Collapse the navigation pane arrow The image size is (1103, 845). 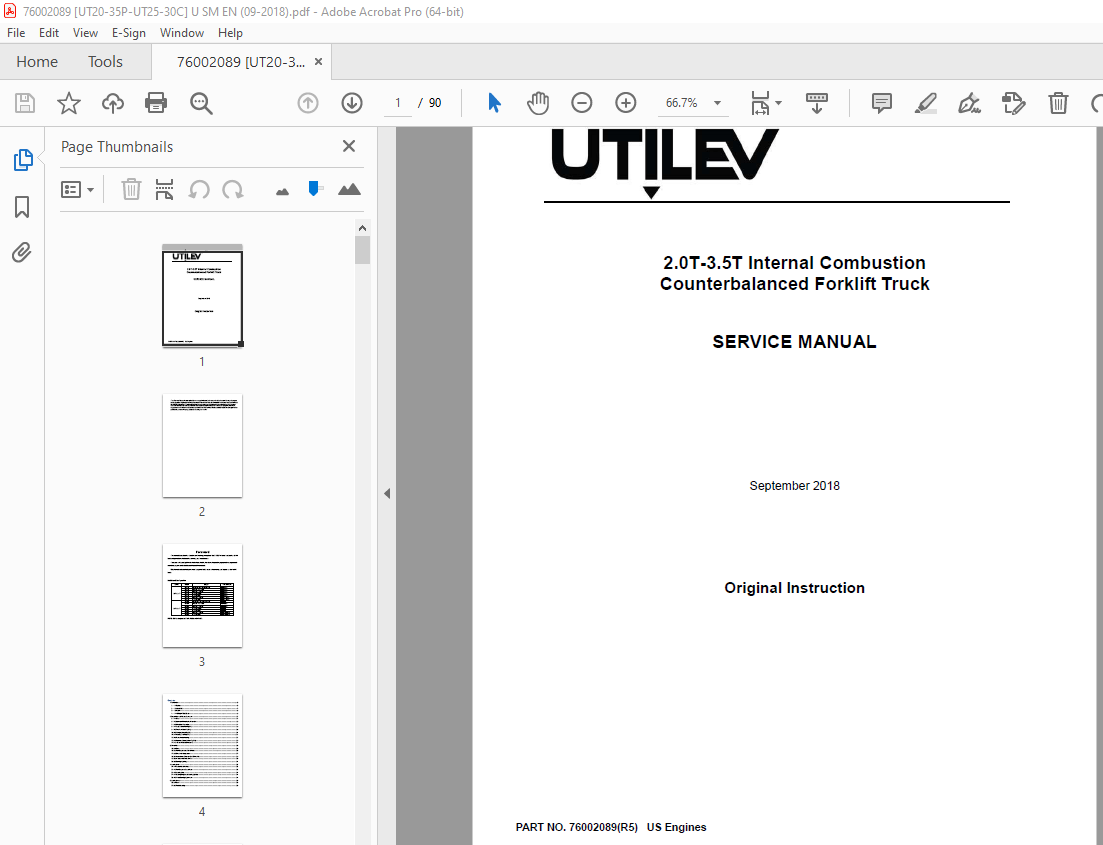click(387, 493)
